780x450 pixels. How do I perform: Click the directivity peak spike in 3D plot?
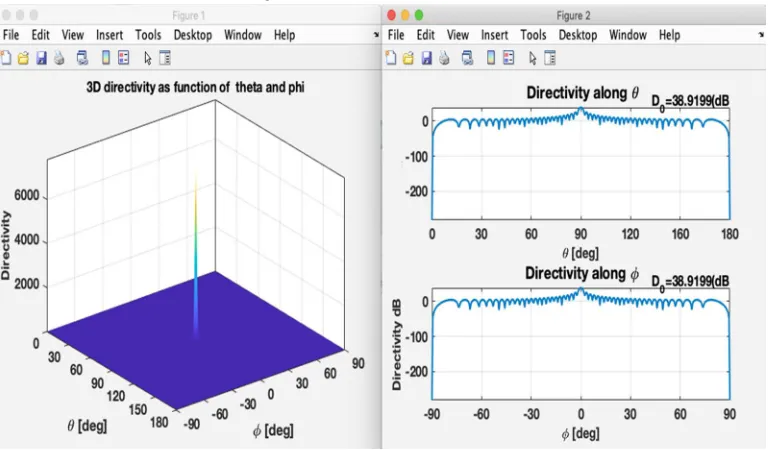coord(195,254)
